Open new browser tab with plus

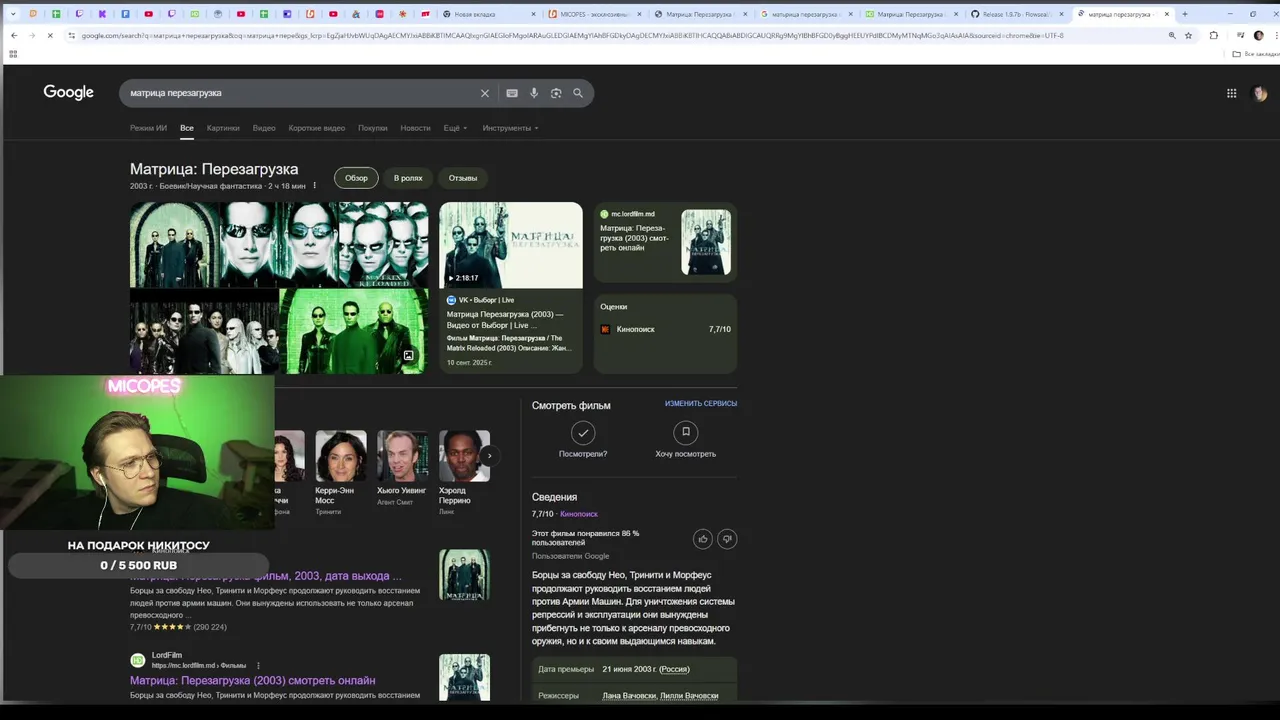tap(1185, 14)
